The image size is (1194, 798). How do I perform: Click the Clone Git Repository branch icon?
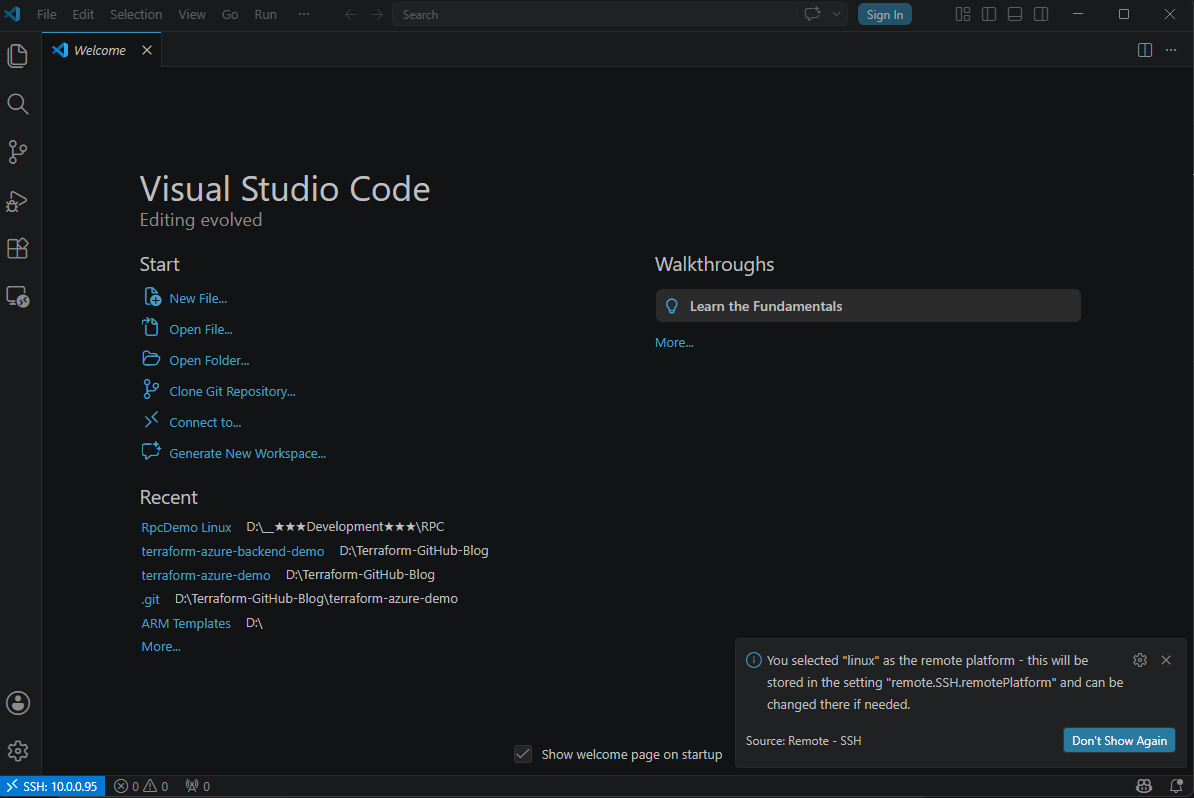coord(152,389)
